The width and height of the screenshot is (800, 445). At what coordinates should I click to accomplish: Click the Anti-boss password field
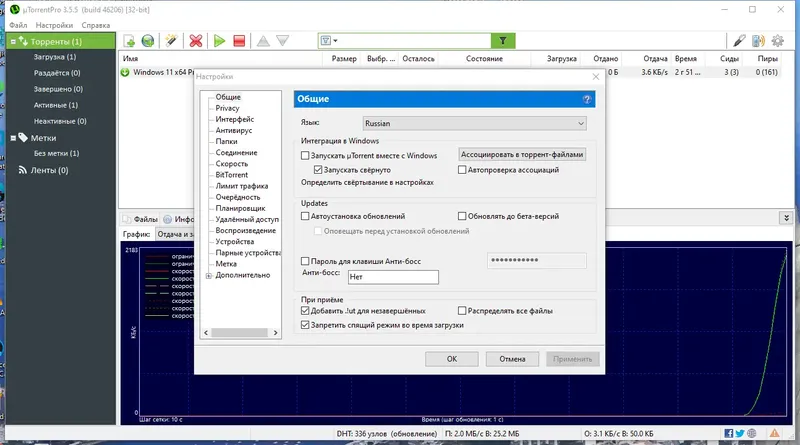(x=537, y=260)
